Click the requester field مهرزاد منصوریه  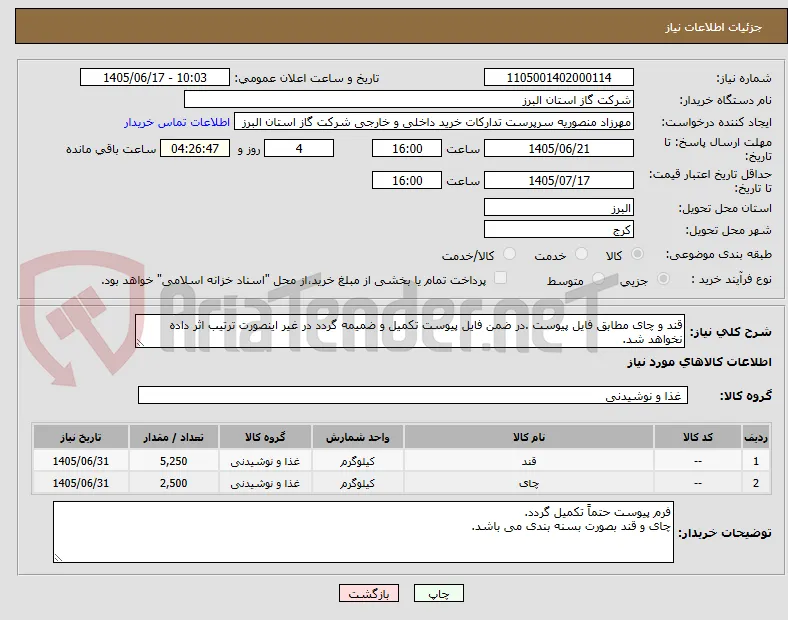tap(434, 122)
